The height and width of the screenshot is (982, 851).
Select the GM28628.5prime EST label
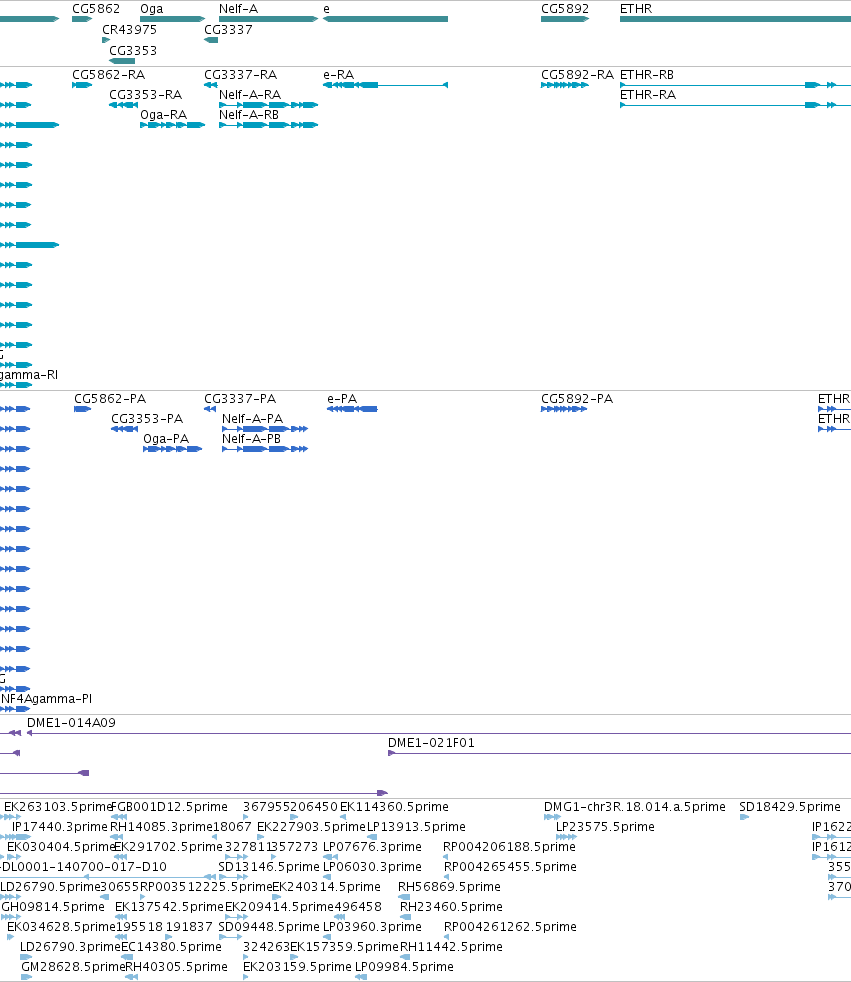point(73,966)
